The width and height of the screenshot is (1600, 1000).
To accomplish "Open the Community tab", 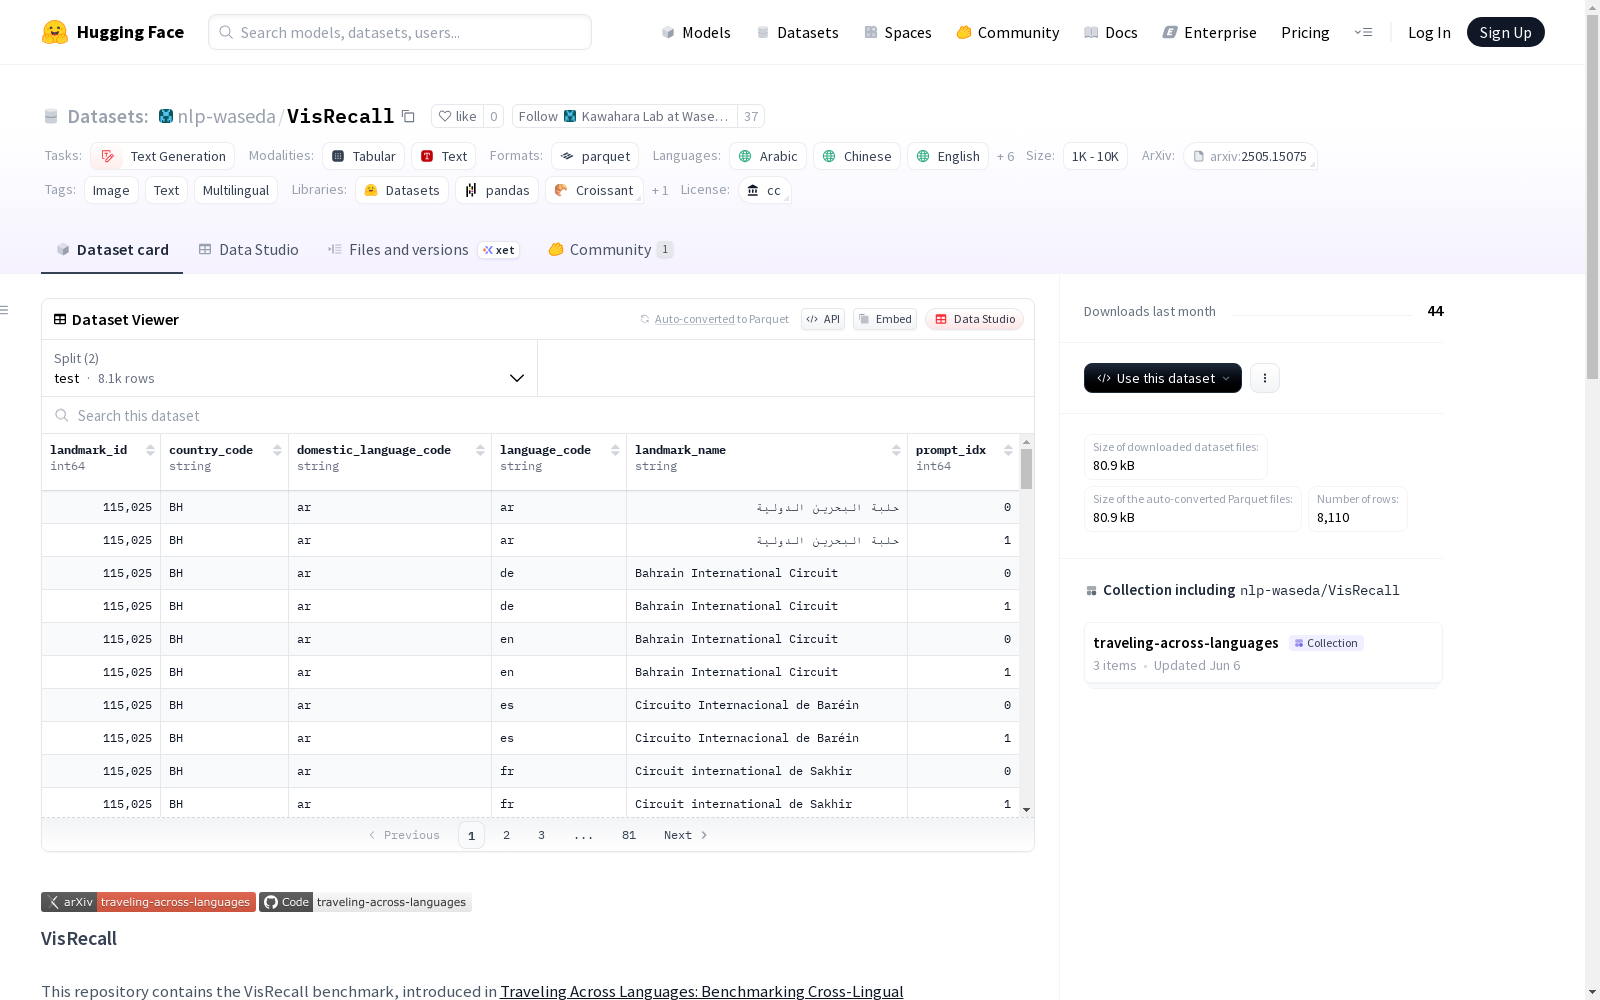I will 611,250.
